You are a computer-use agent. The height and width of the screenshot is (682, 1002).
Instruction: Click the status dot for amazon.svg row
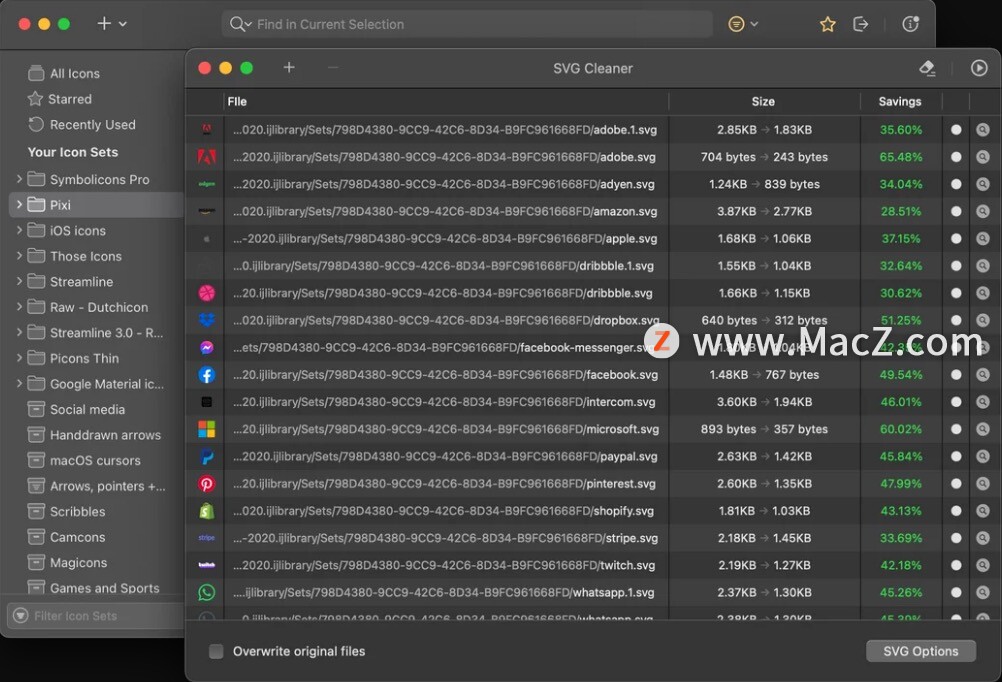pyautogui.click(x=956, y=211)
